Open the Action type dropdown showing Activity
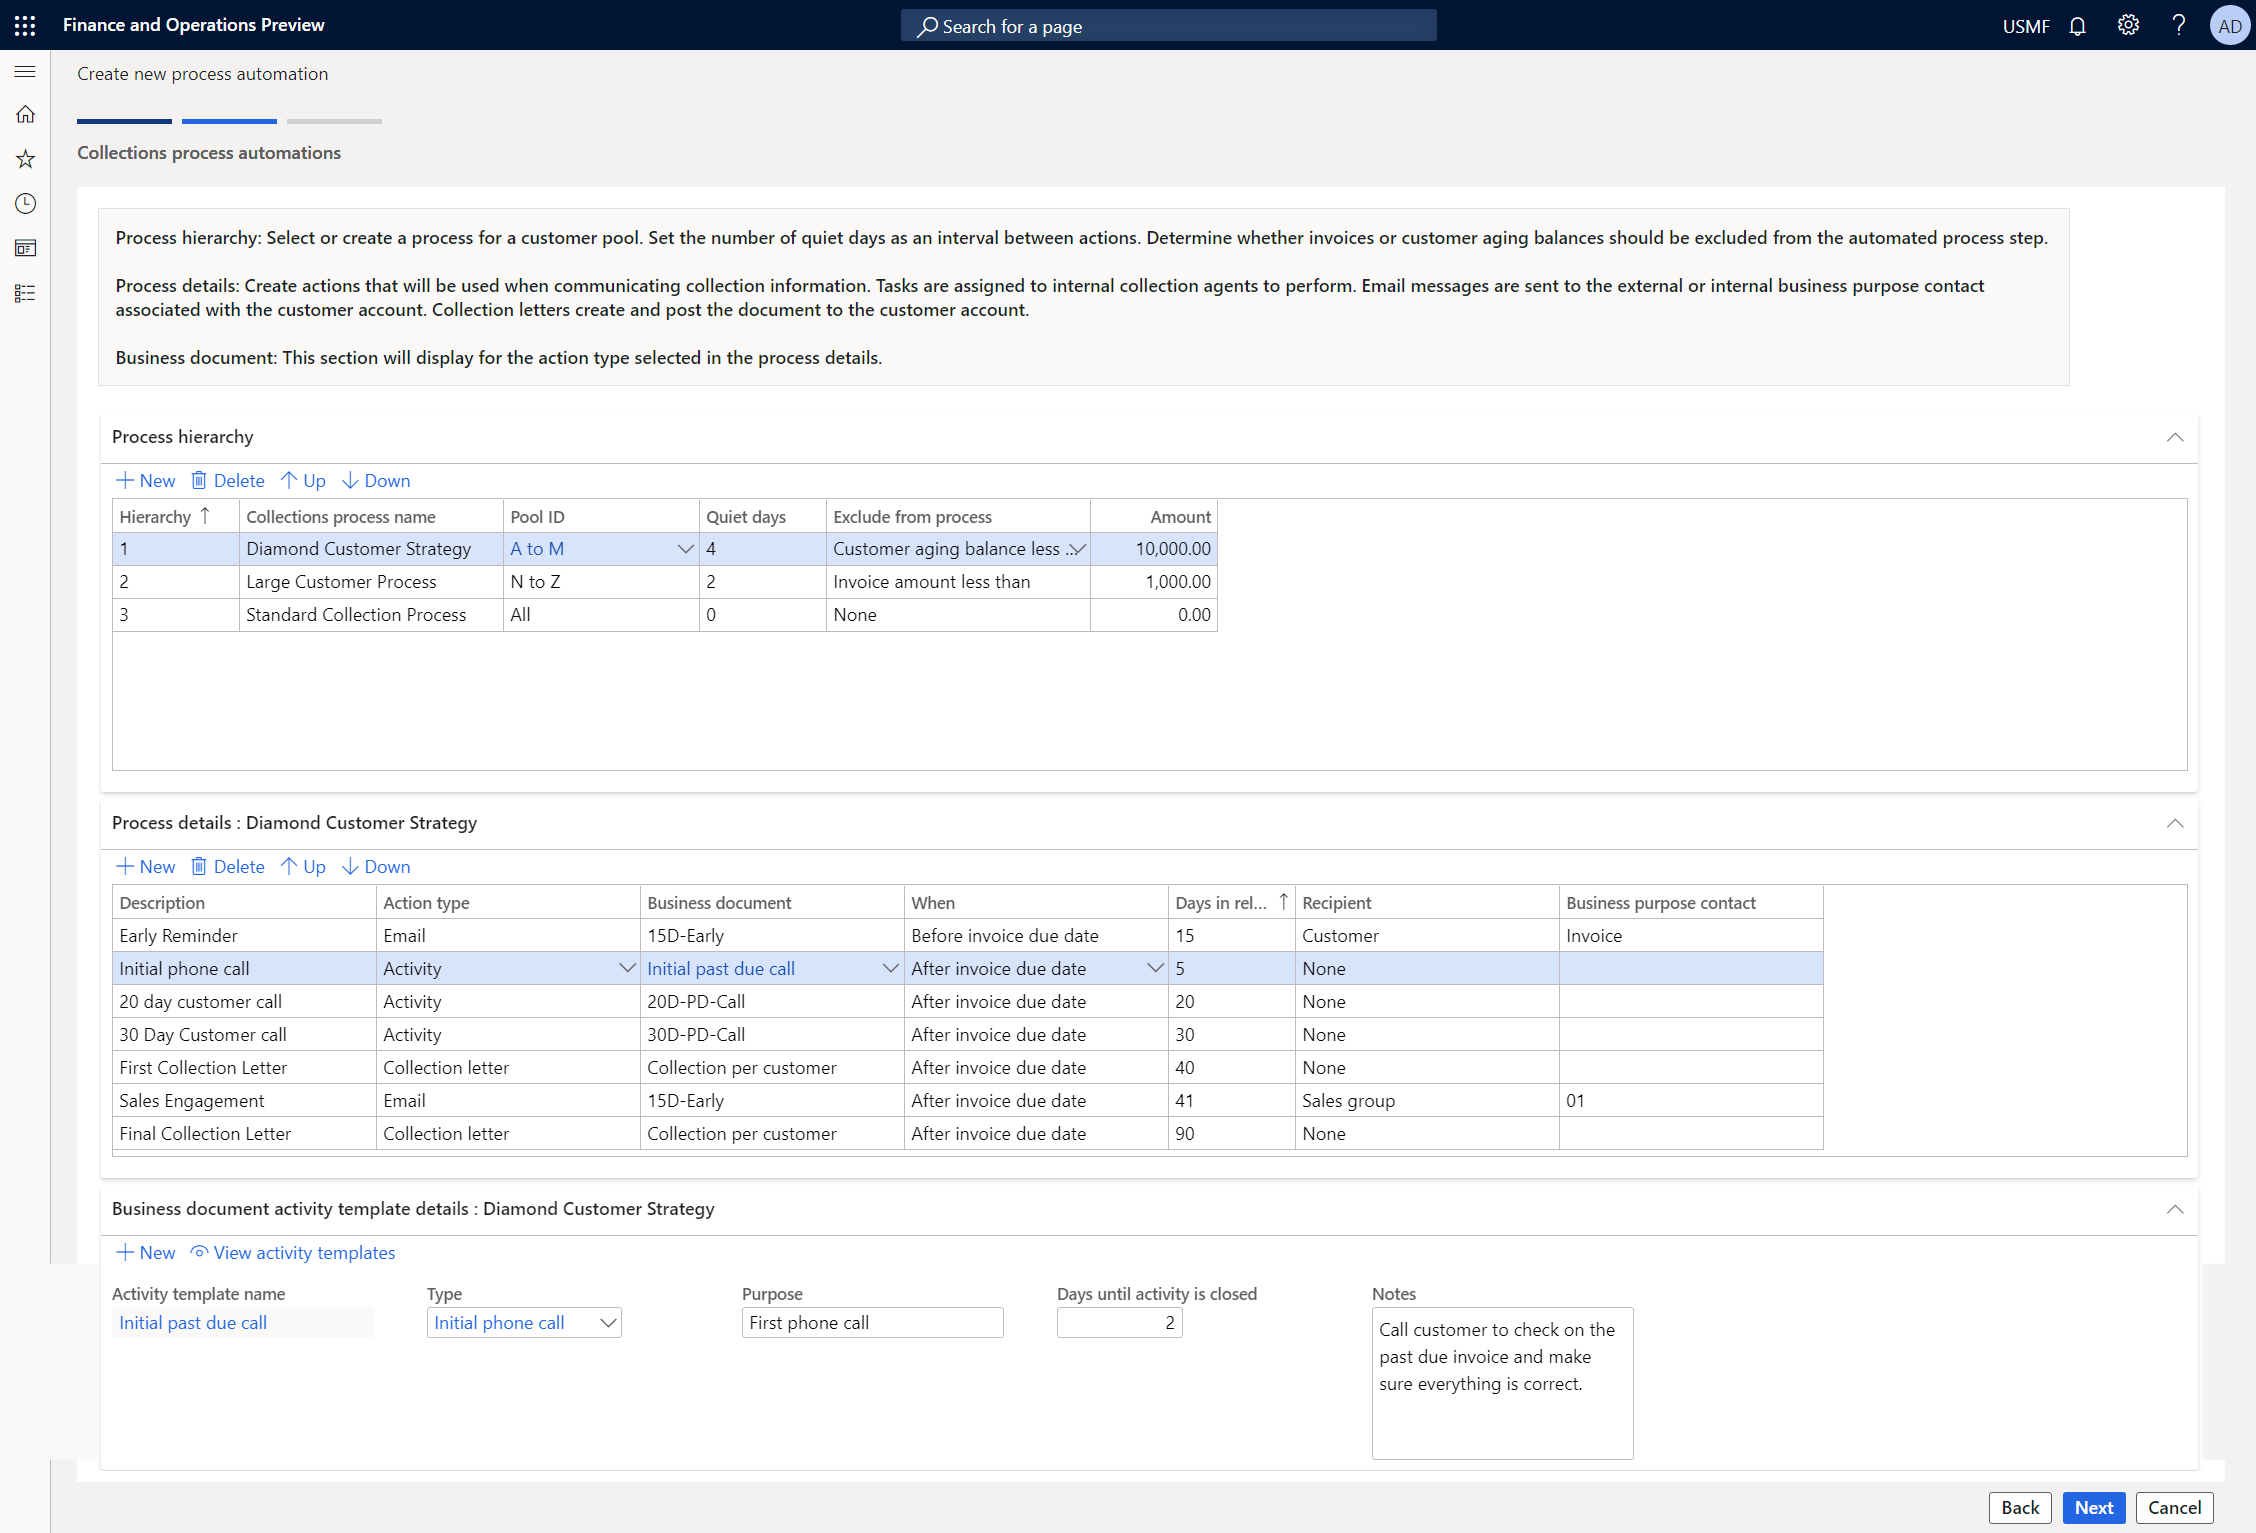This screenshot has width=2256, height=1533. pos(628,968)
